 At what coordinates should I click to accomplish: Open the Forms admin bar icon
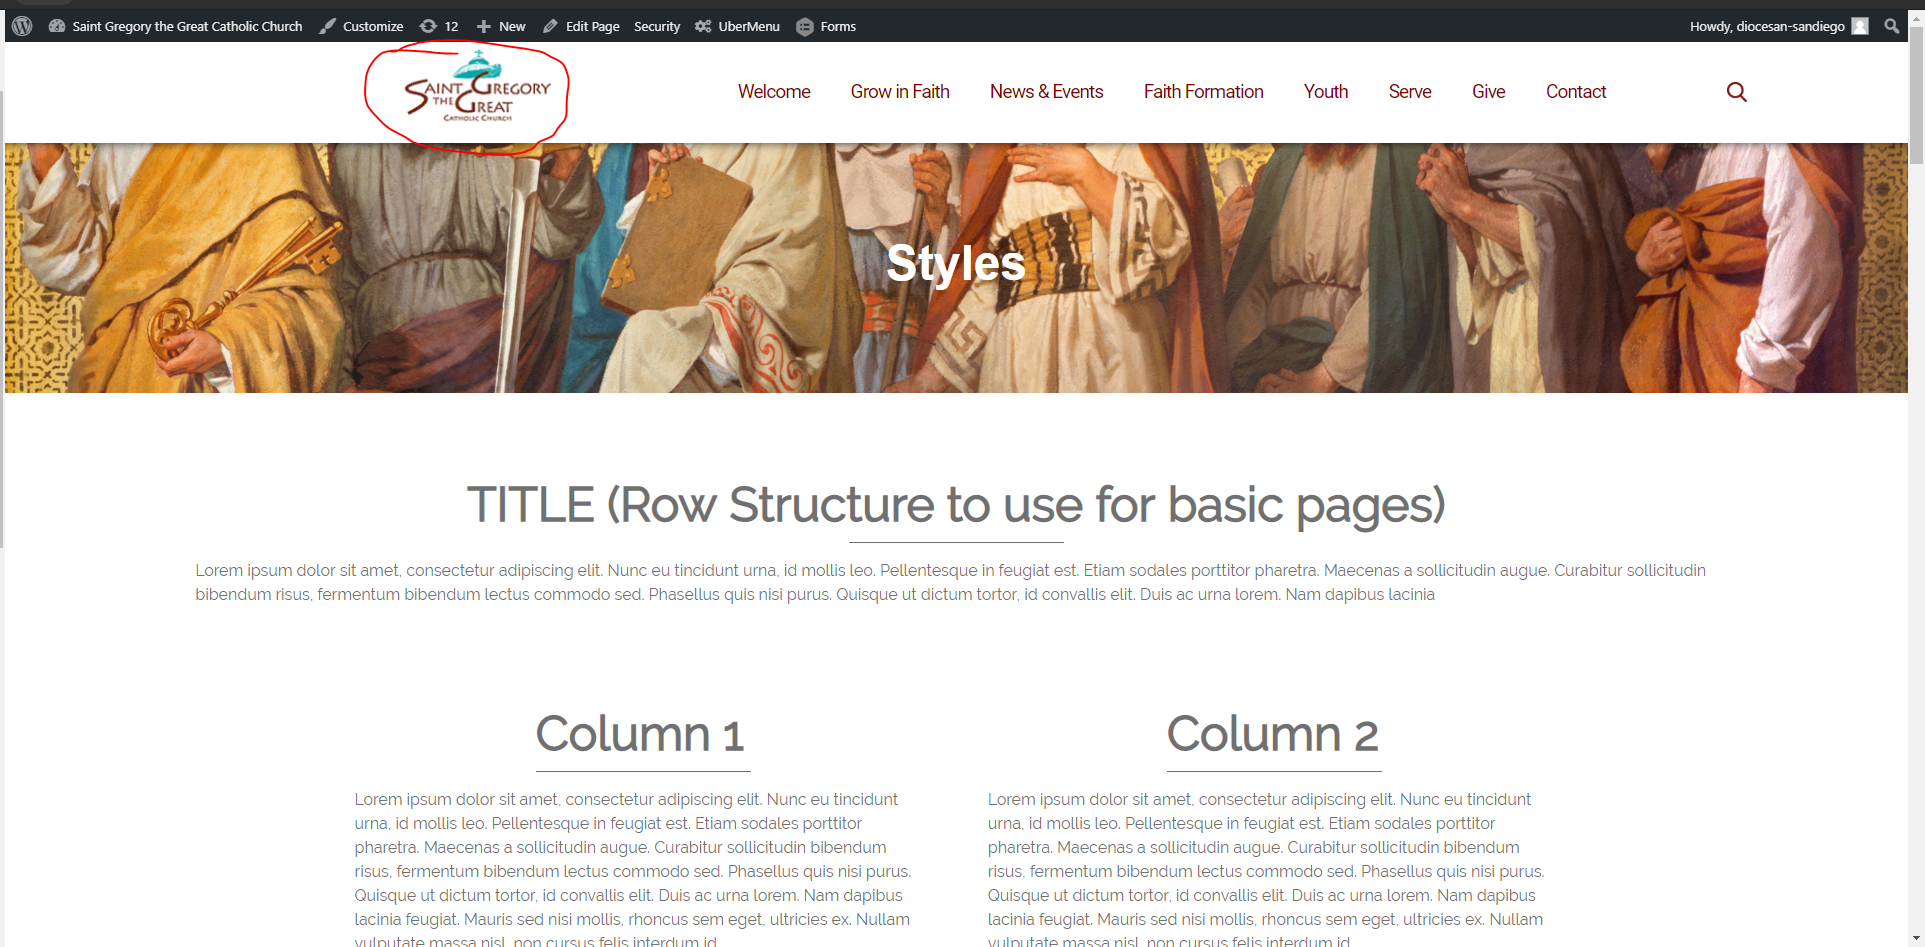[x=805, y=27]
